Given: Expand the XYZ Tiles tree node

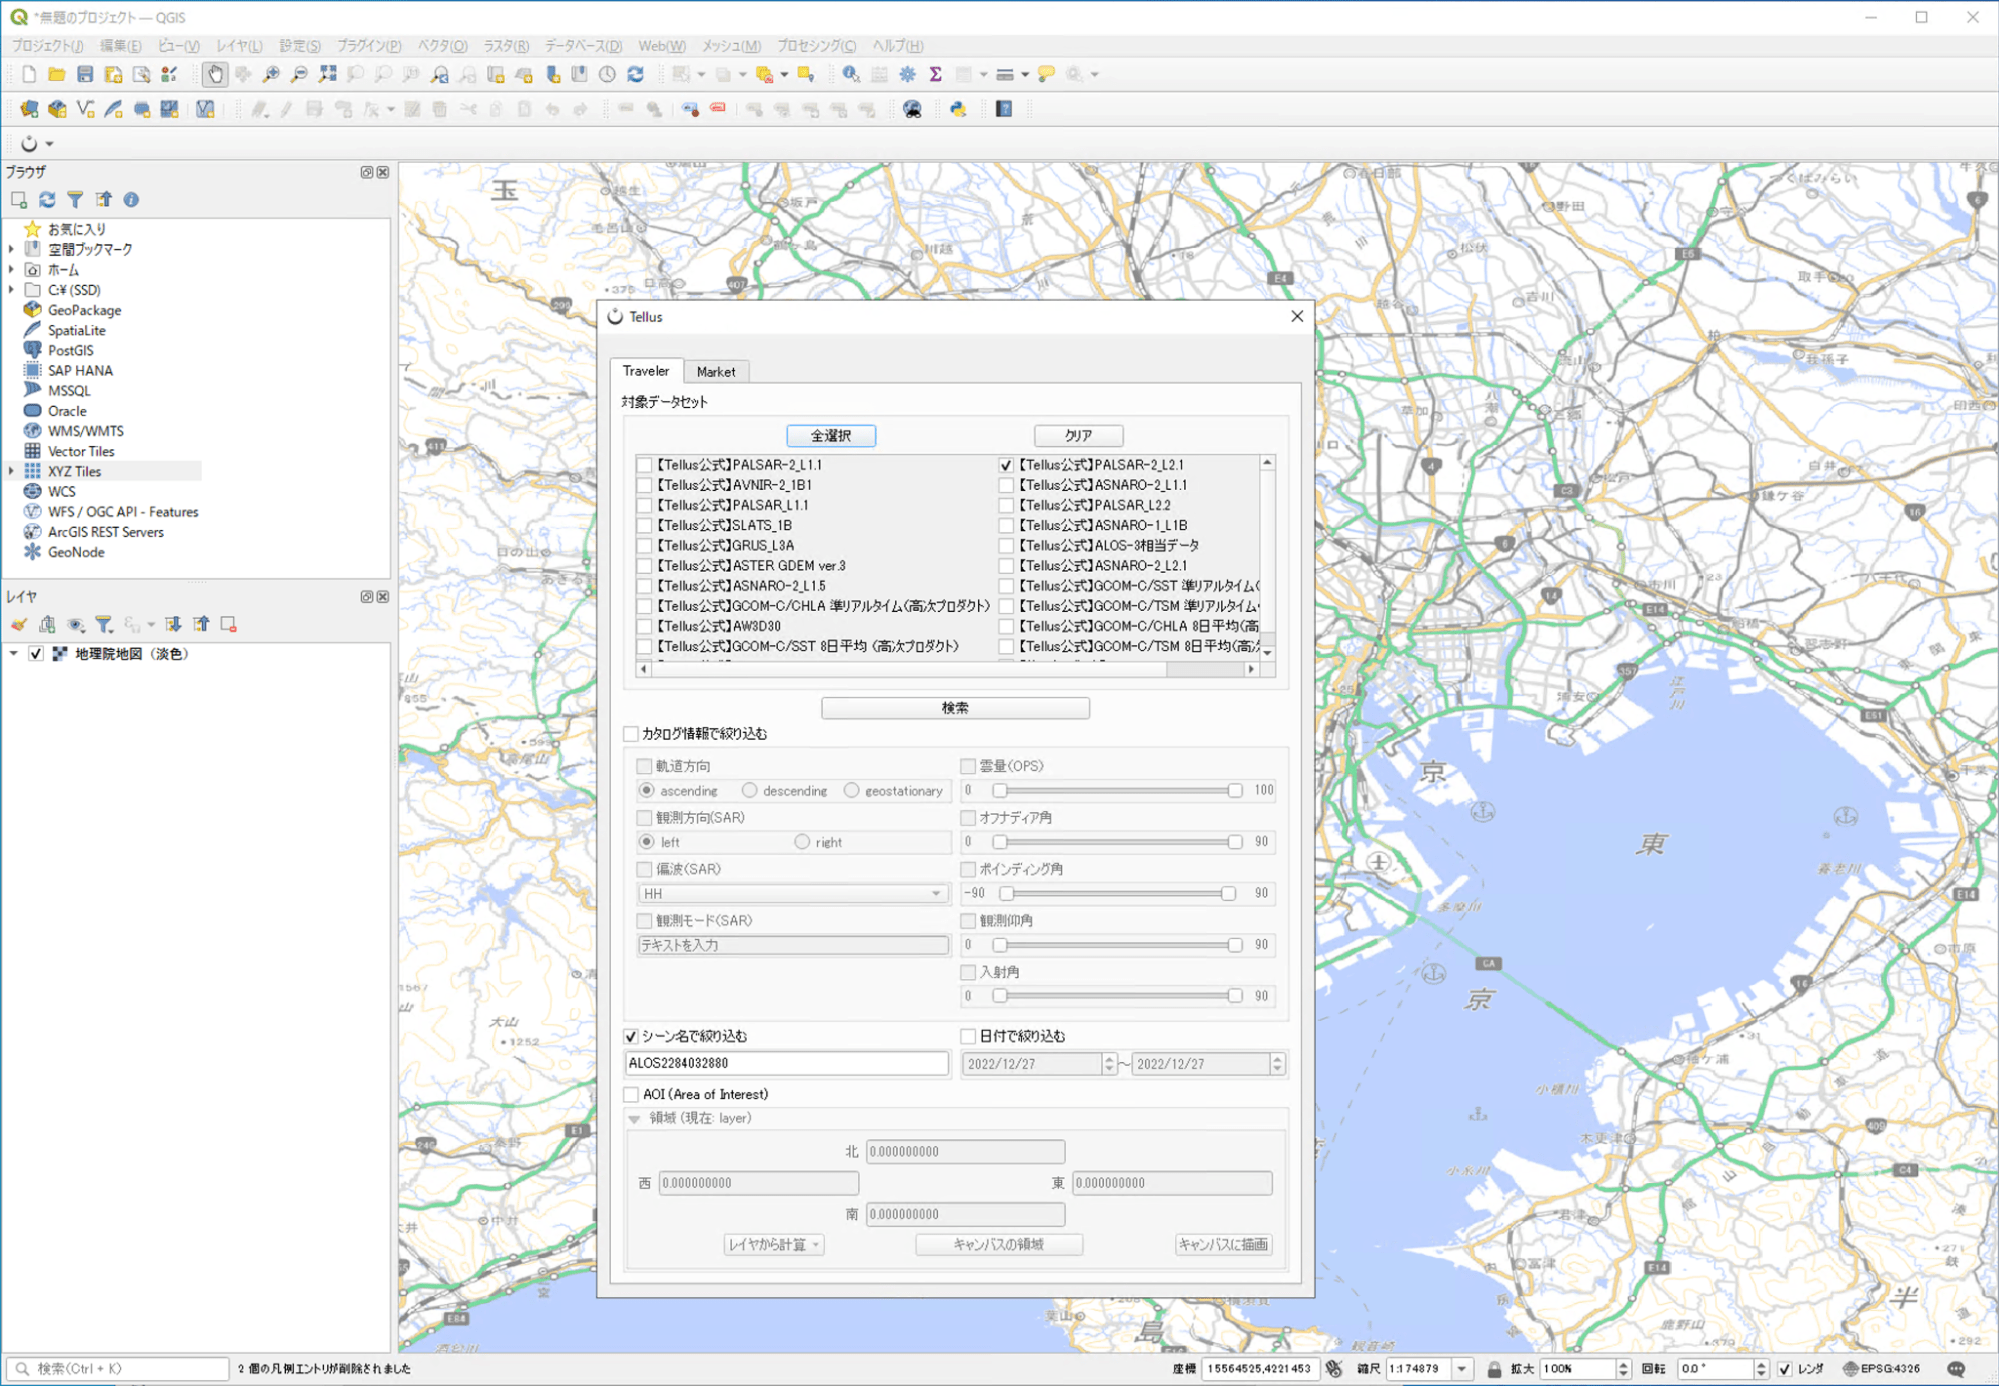Looking at the screenshot, I should tap(12, 471).
